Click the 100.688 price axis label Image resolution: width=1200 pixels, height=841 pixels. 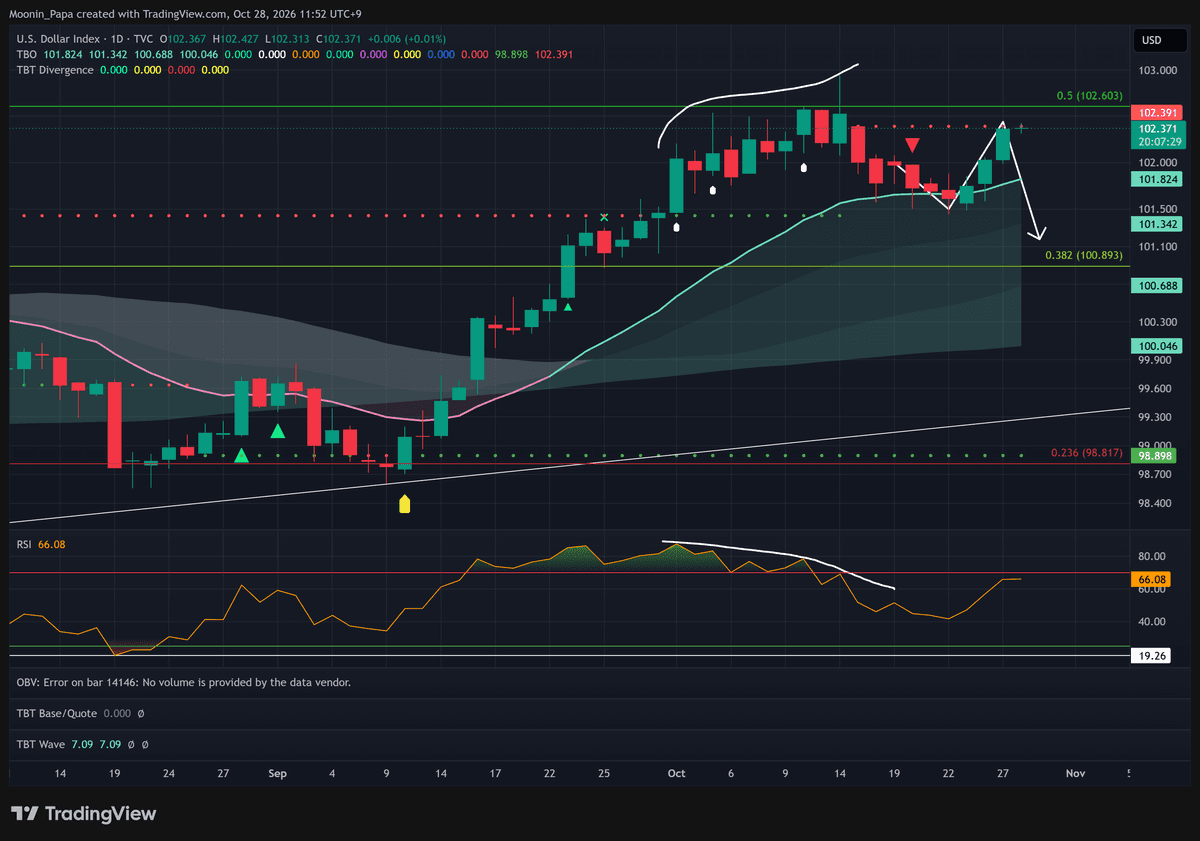pos(1158,286)
